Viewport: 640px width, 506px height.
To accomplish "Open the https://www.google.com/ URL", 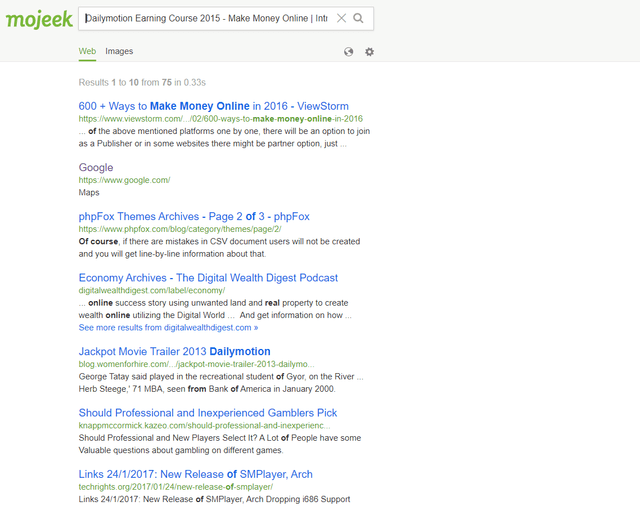I will point(124,180).
